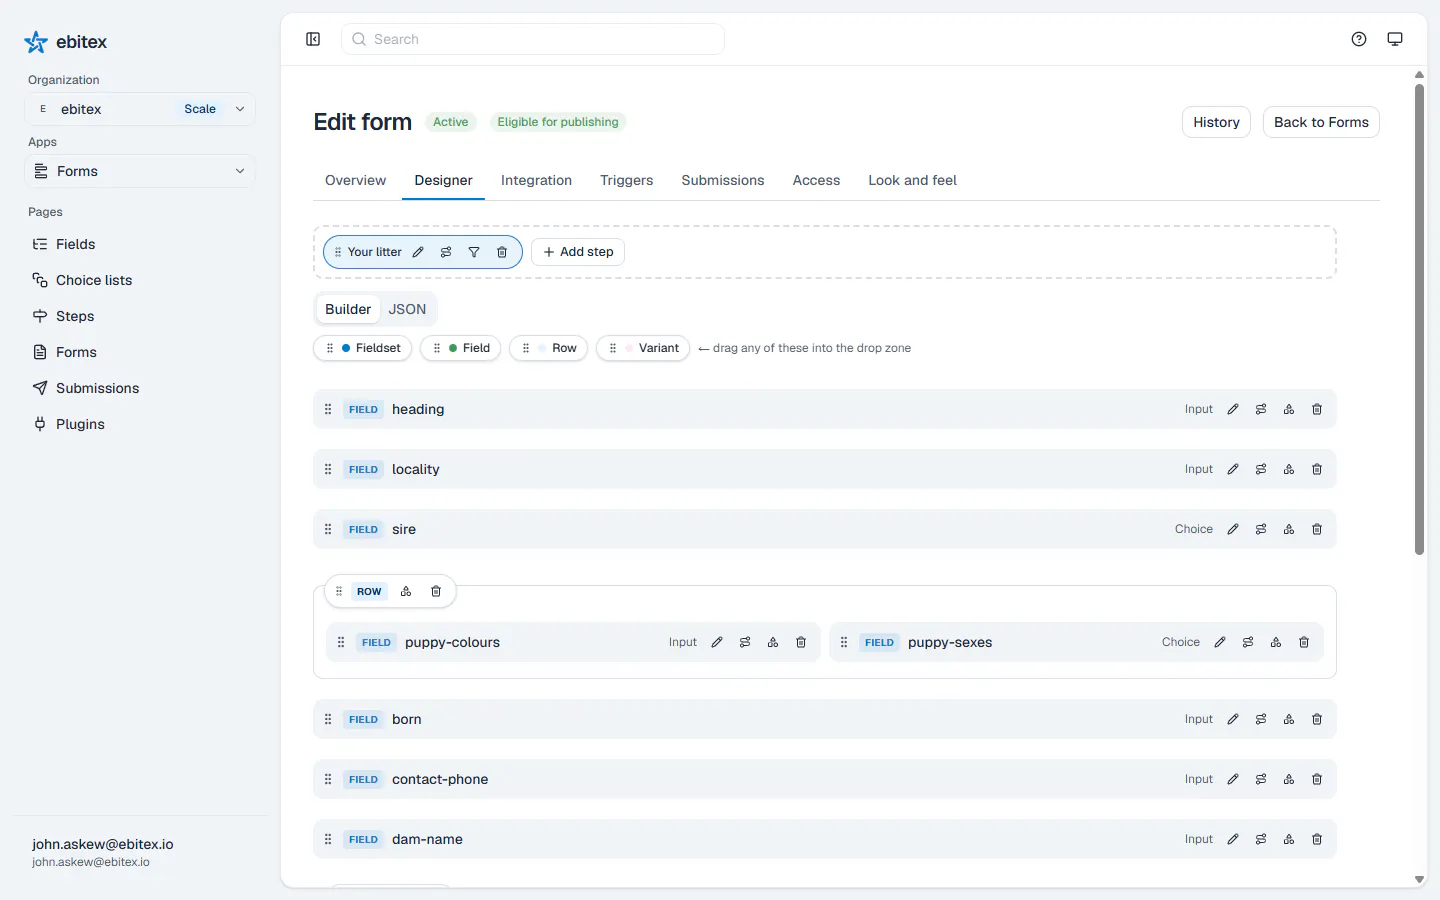Edit the puppy-colours field pencil icon

coord(717,642)
